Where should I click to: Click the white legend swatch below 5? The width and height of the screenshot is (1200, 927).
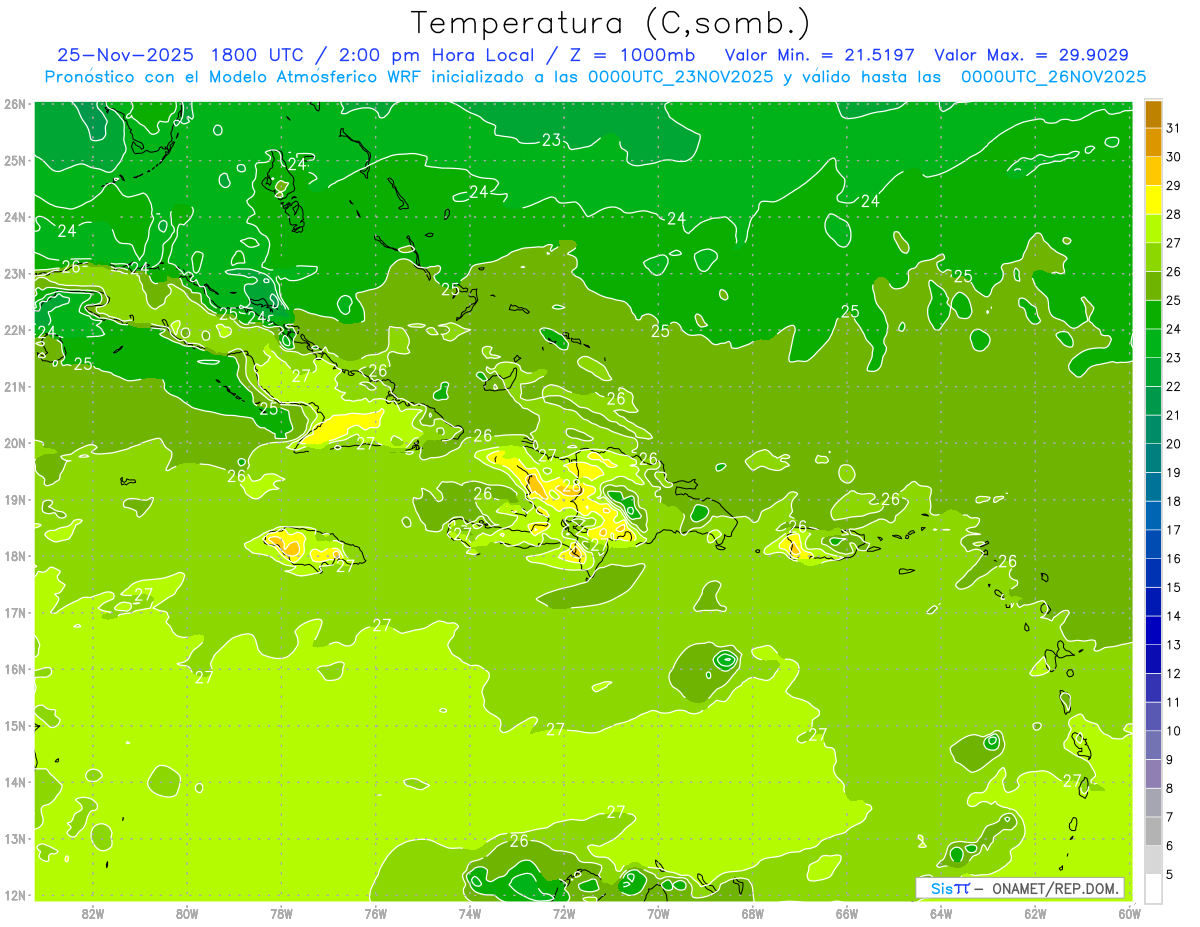1153,888
